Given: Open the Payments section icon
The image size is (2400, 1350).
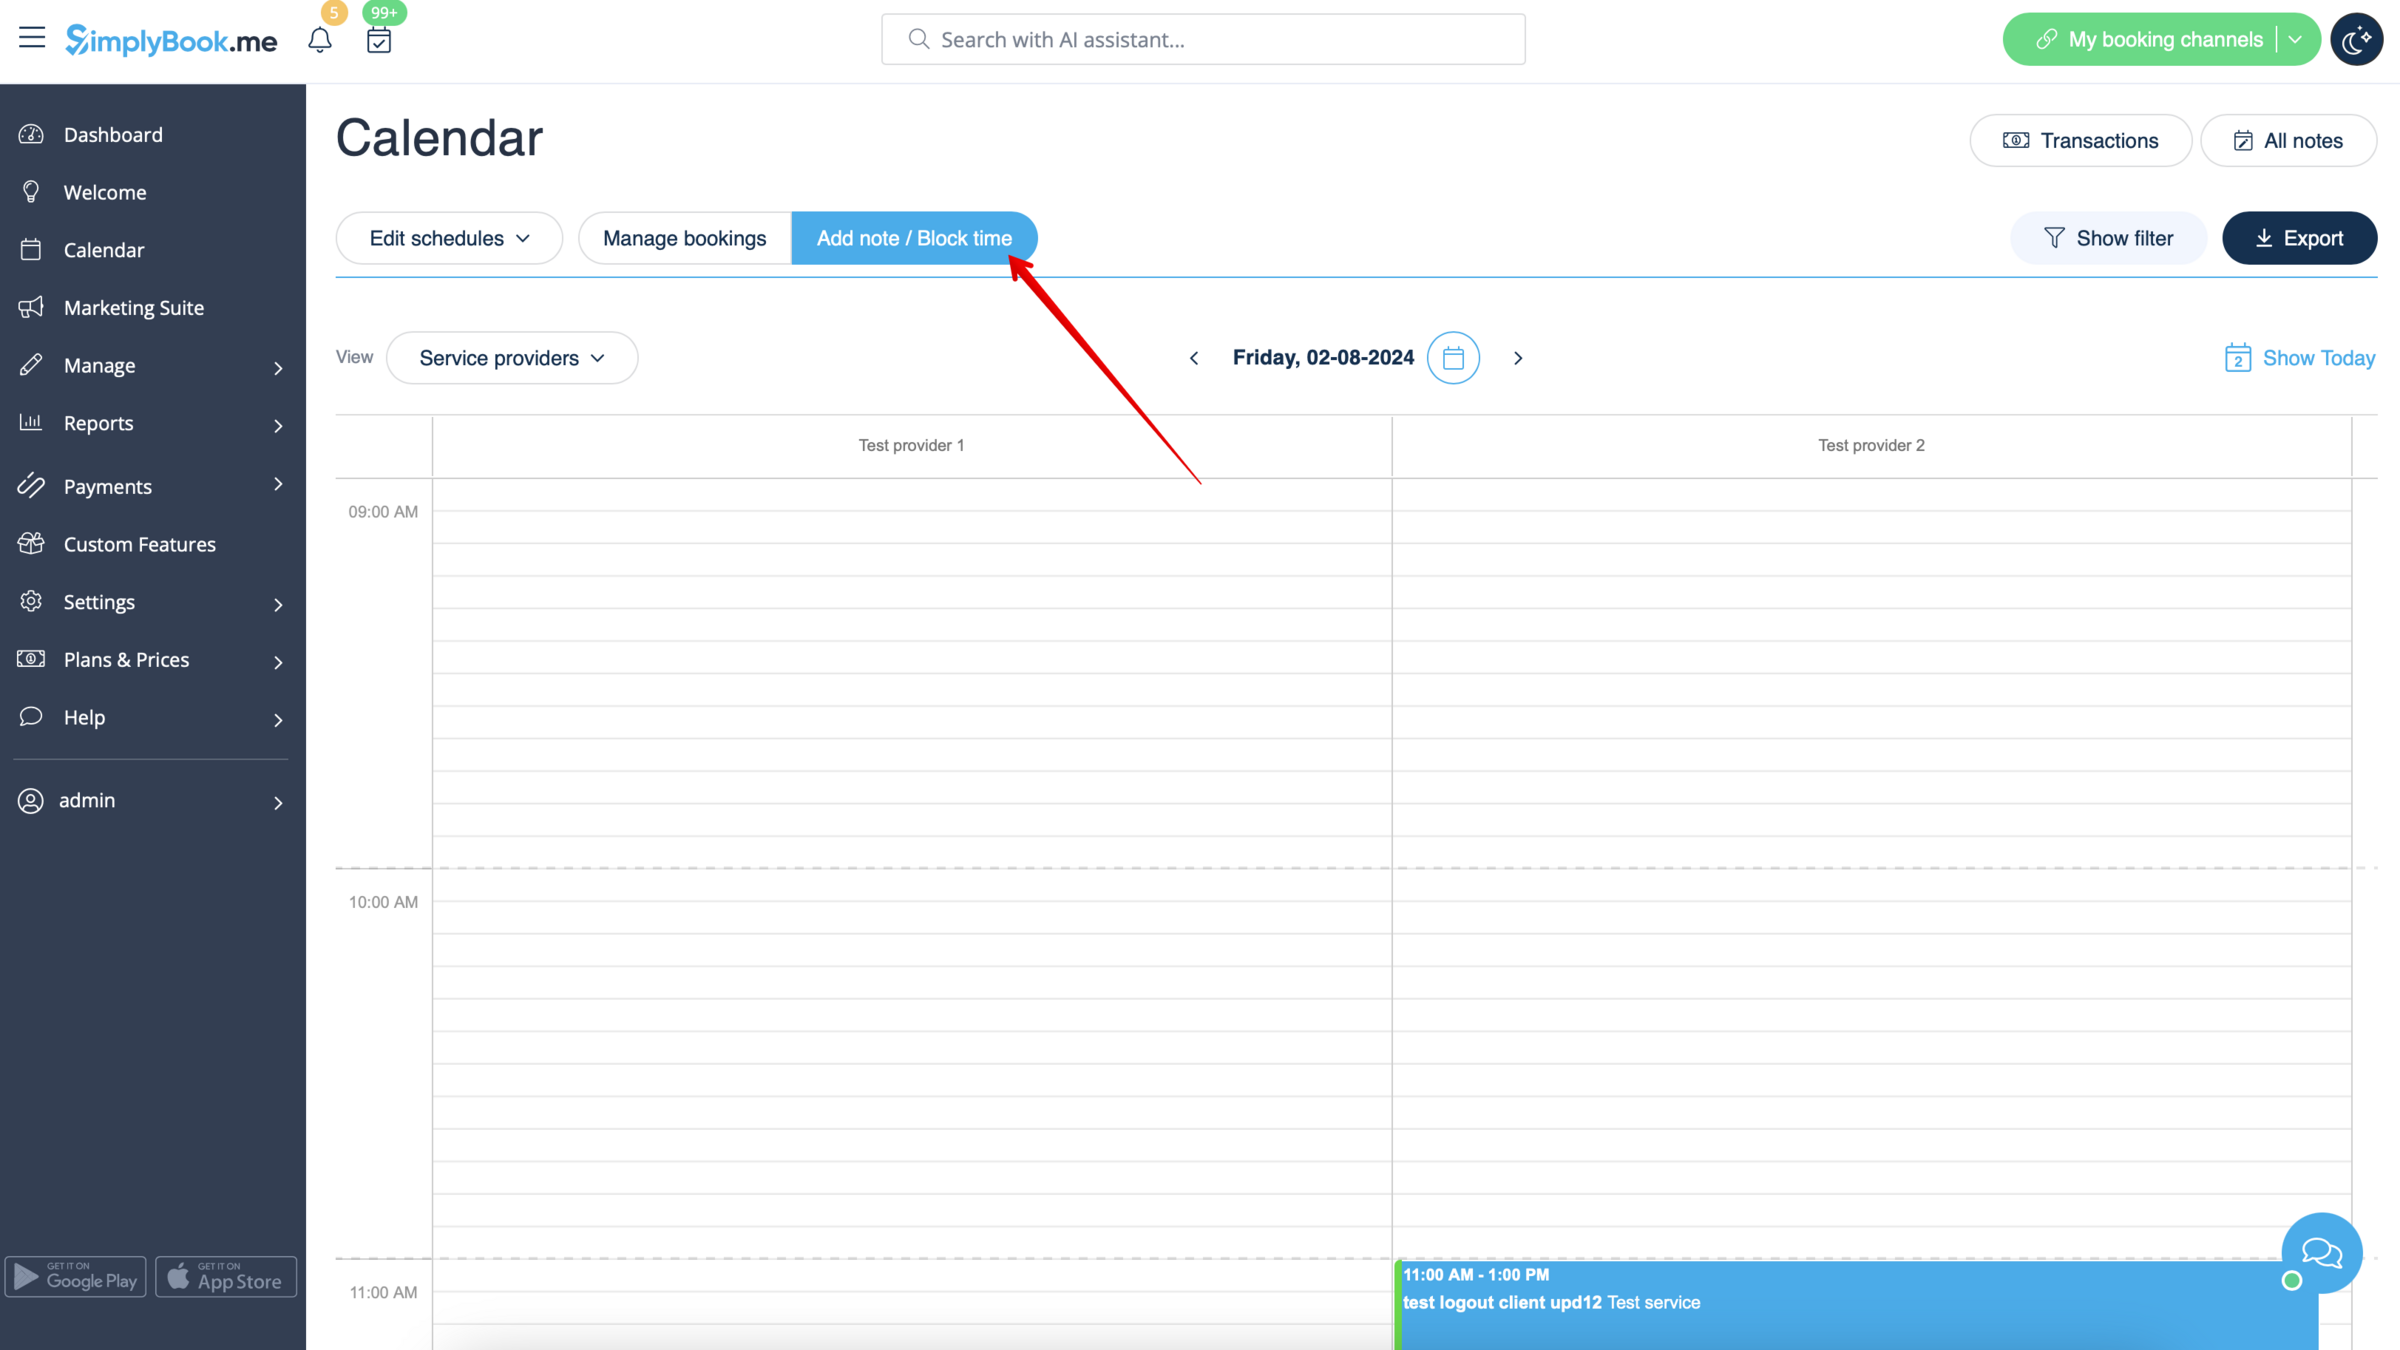Looking at the screenshot, I should (x=30, y=486).
